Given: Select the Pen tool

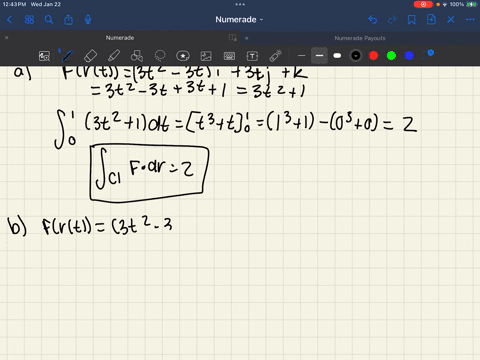Looking at the screenshot, I should [68, 56].
